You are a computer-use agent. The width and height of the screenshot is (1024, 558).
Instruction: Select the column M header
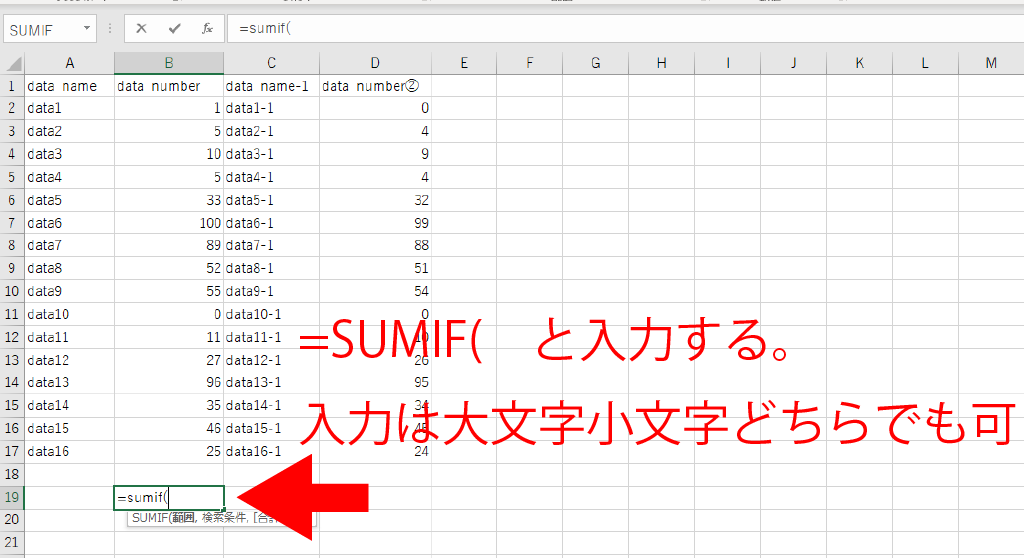990,64
